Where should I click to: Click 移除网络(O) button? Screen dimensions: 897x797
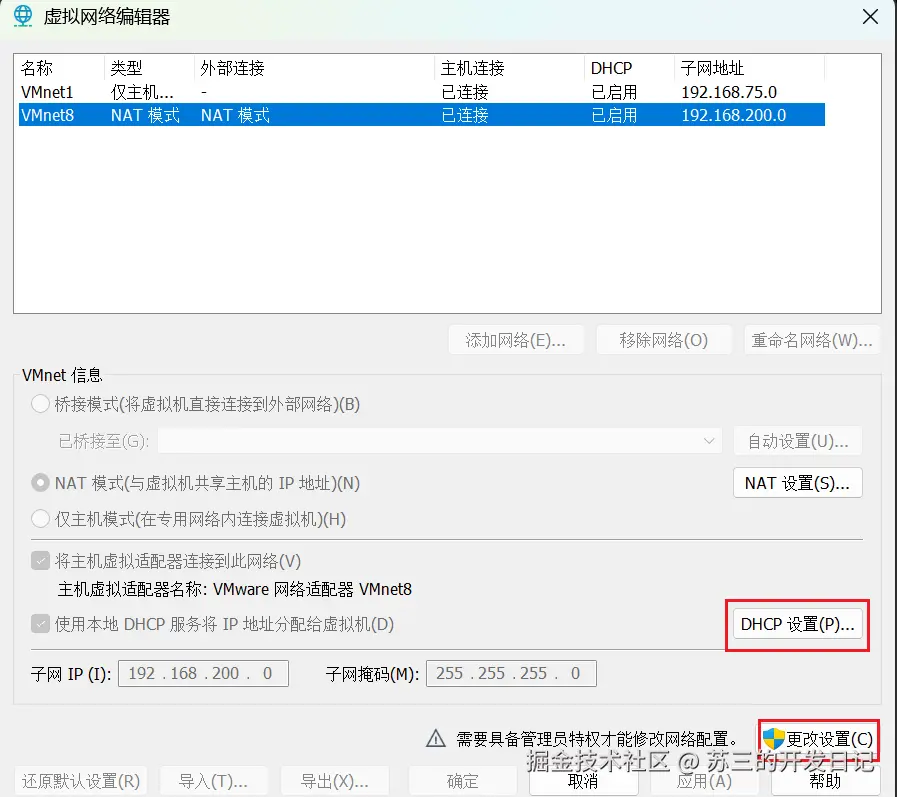pos(664,340)
